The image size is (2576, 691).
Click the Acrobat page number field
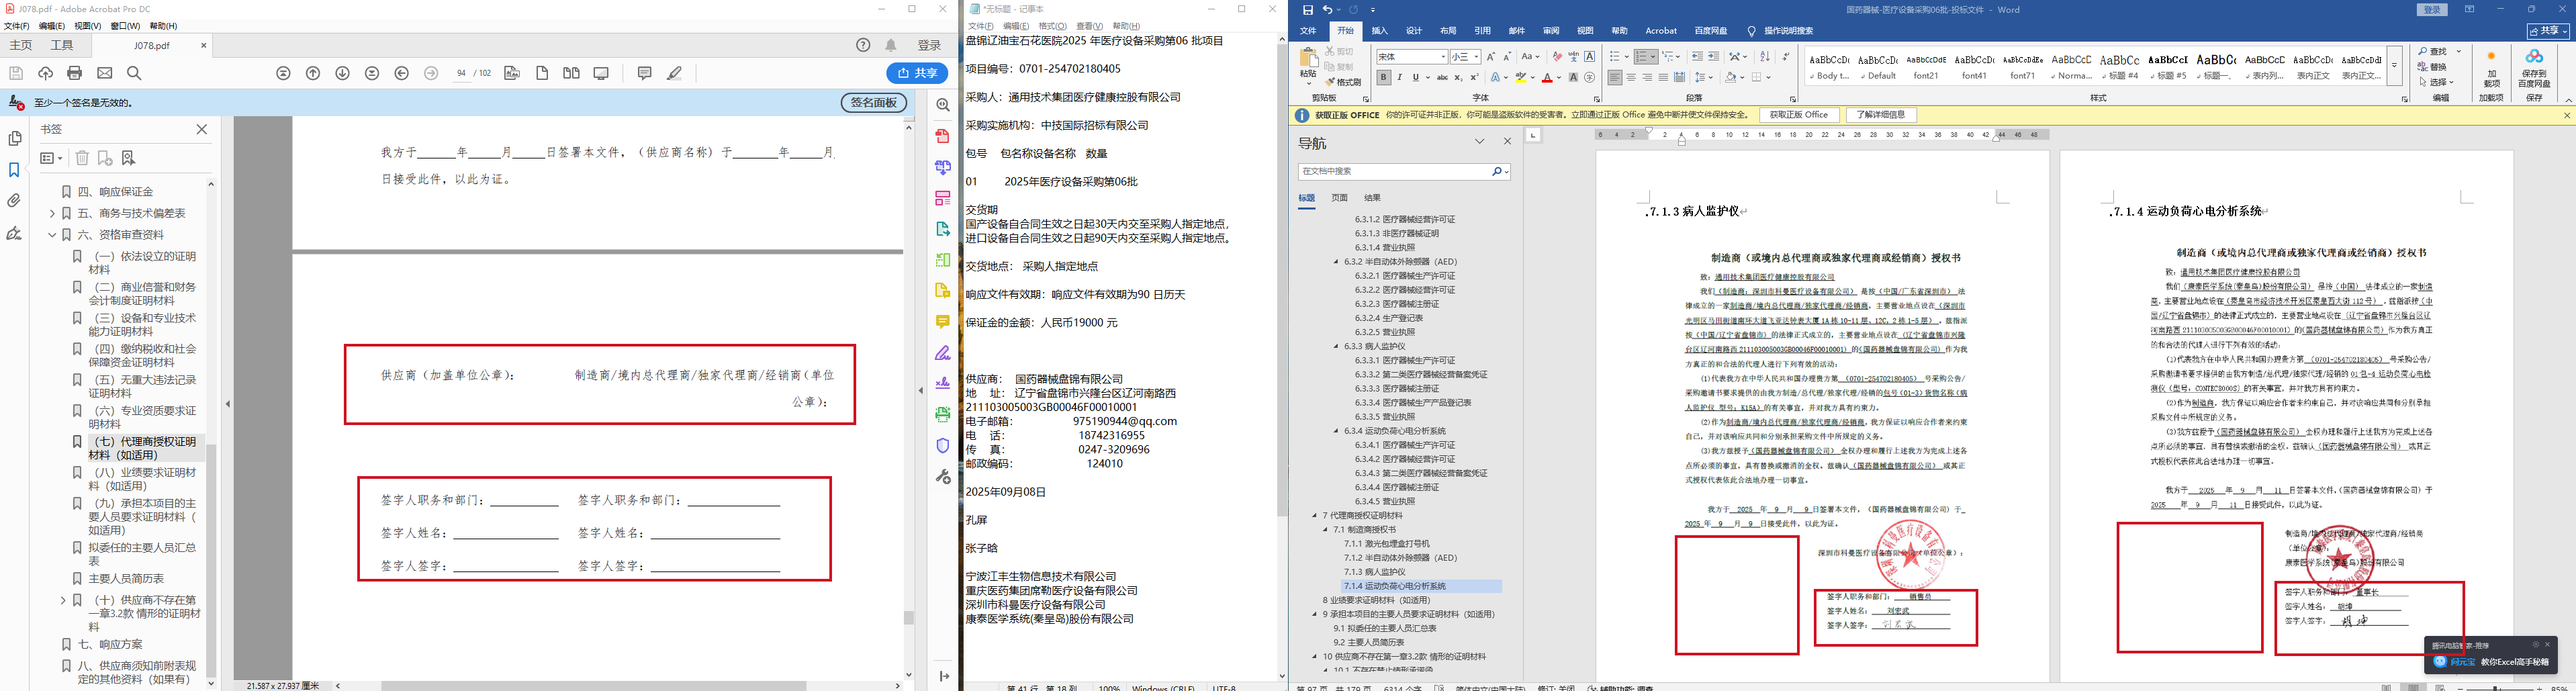pyautogui.click(x=461, y=73)
